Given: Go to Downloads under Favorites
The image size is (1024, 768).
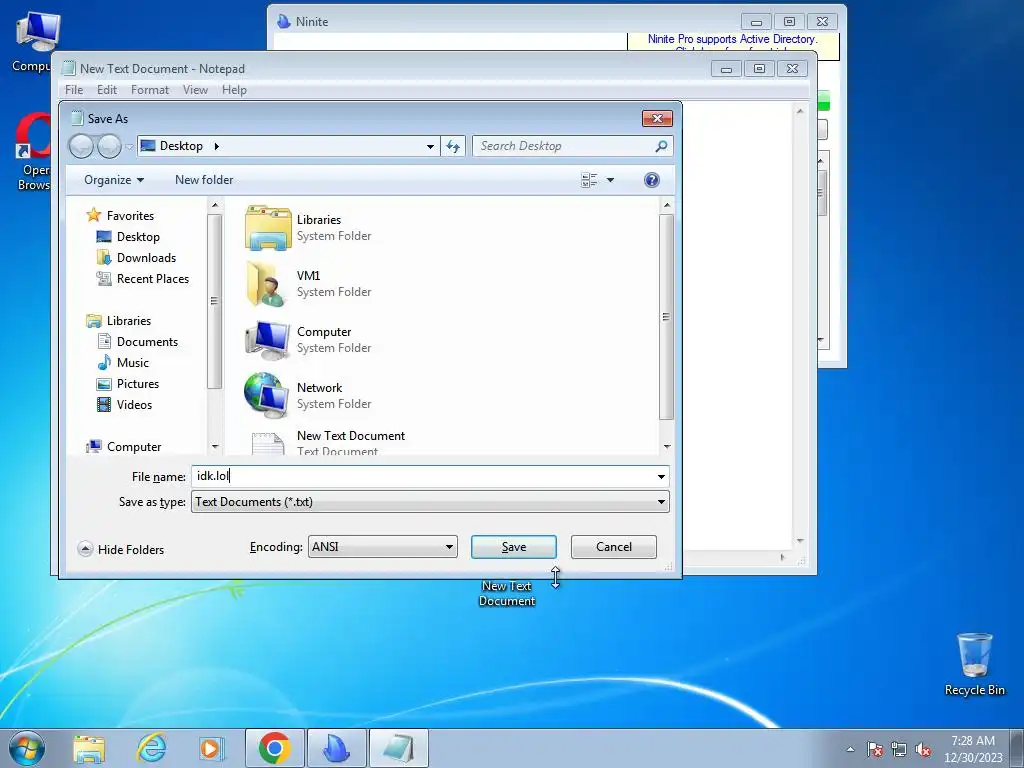Looking at the screenshot, I should click(146, 257).
